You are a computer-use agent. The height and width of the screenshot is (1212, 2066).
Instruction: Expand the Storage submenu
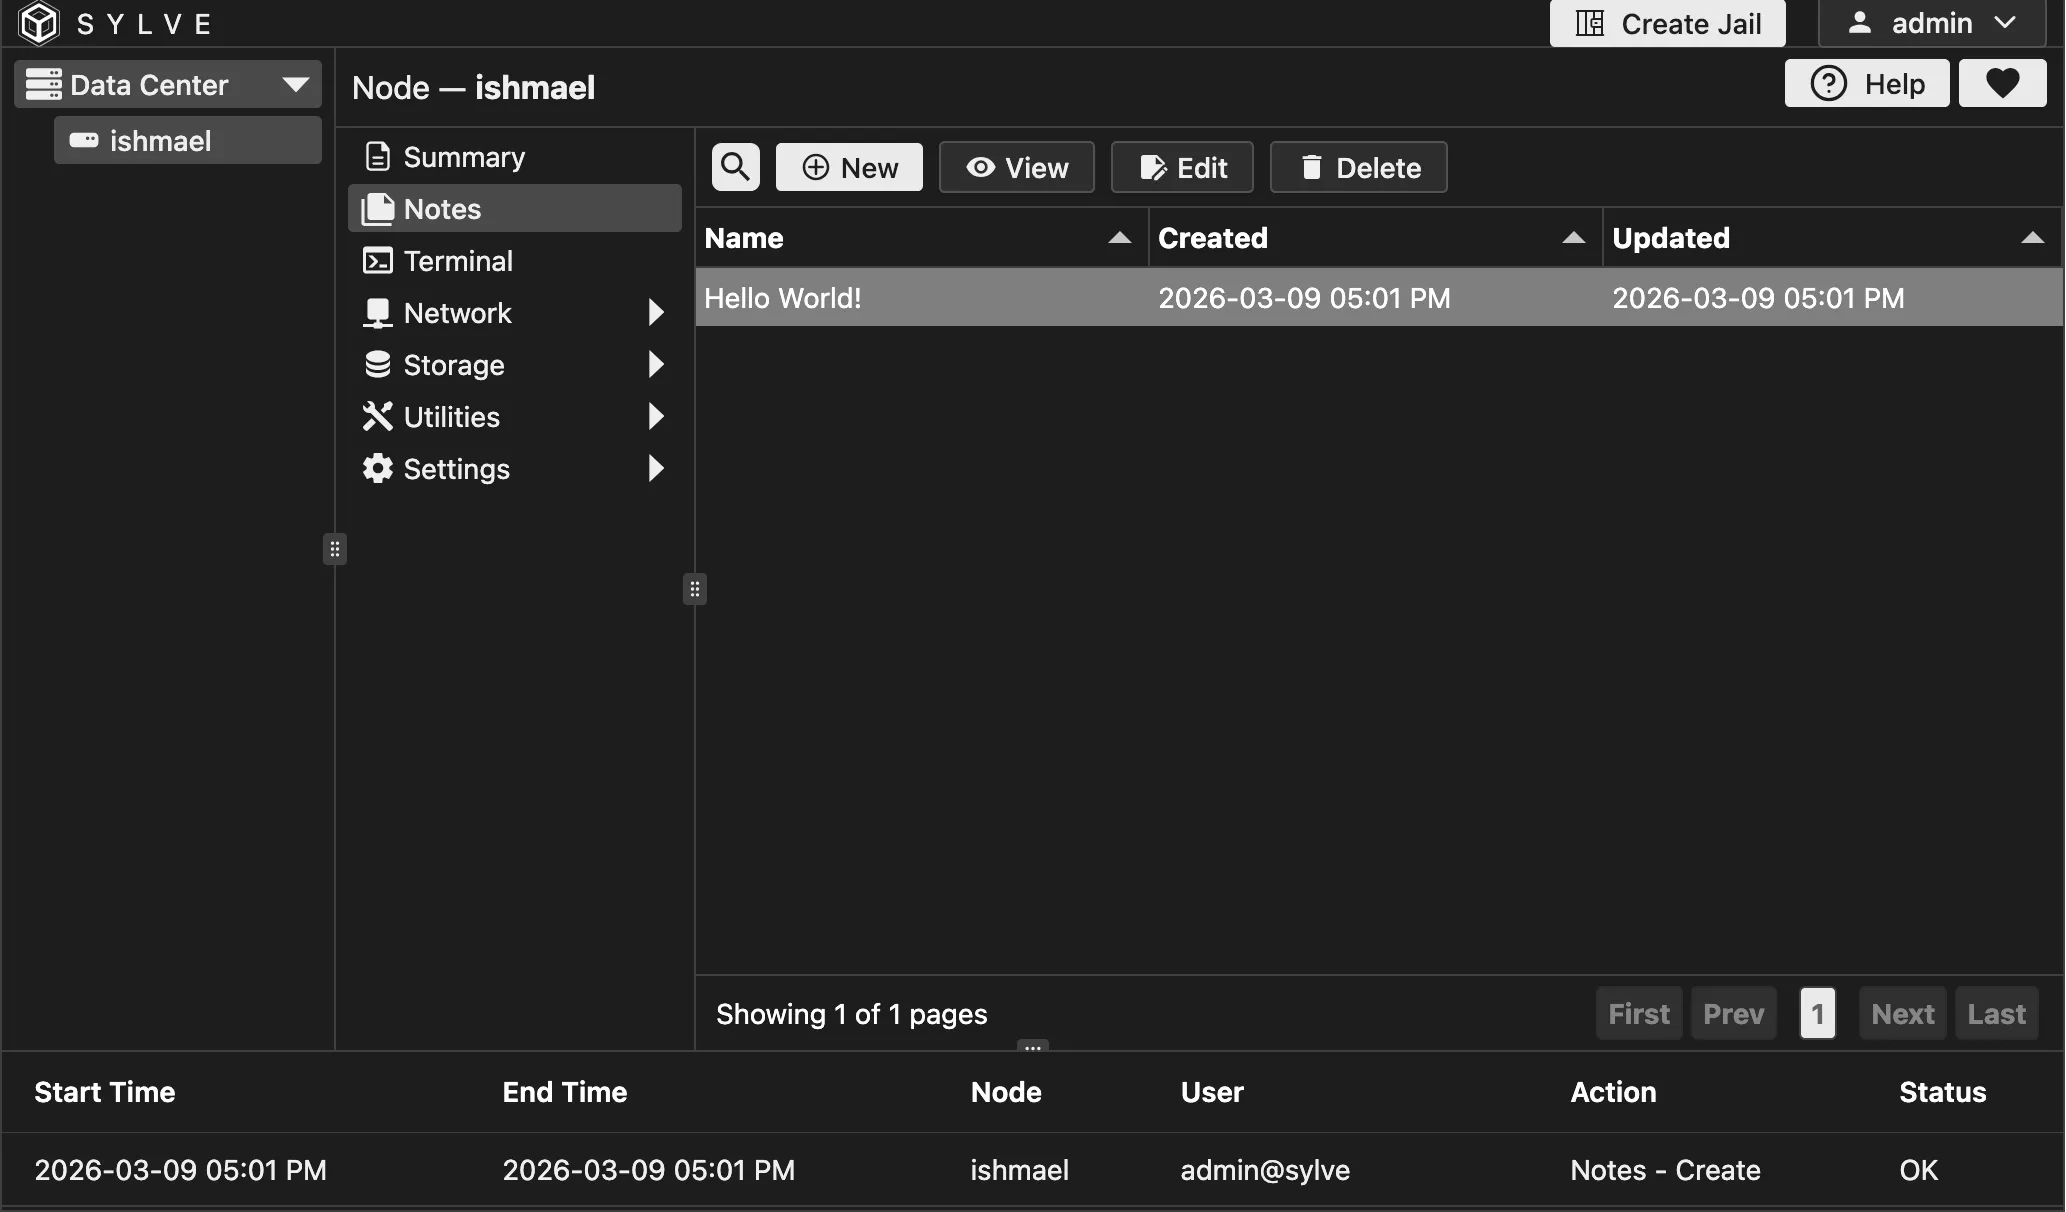coord(655,365)
